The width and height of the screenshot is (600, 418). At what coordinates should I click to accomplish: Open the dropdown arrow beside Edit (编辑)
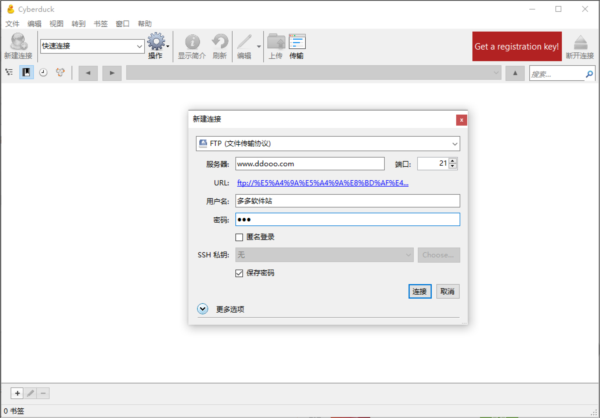click(x=259, y=46)
